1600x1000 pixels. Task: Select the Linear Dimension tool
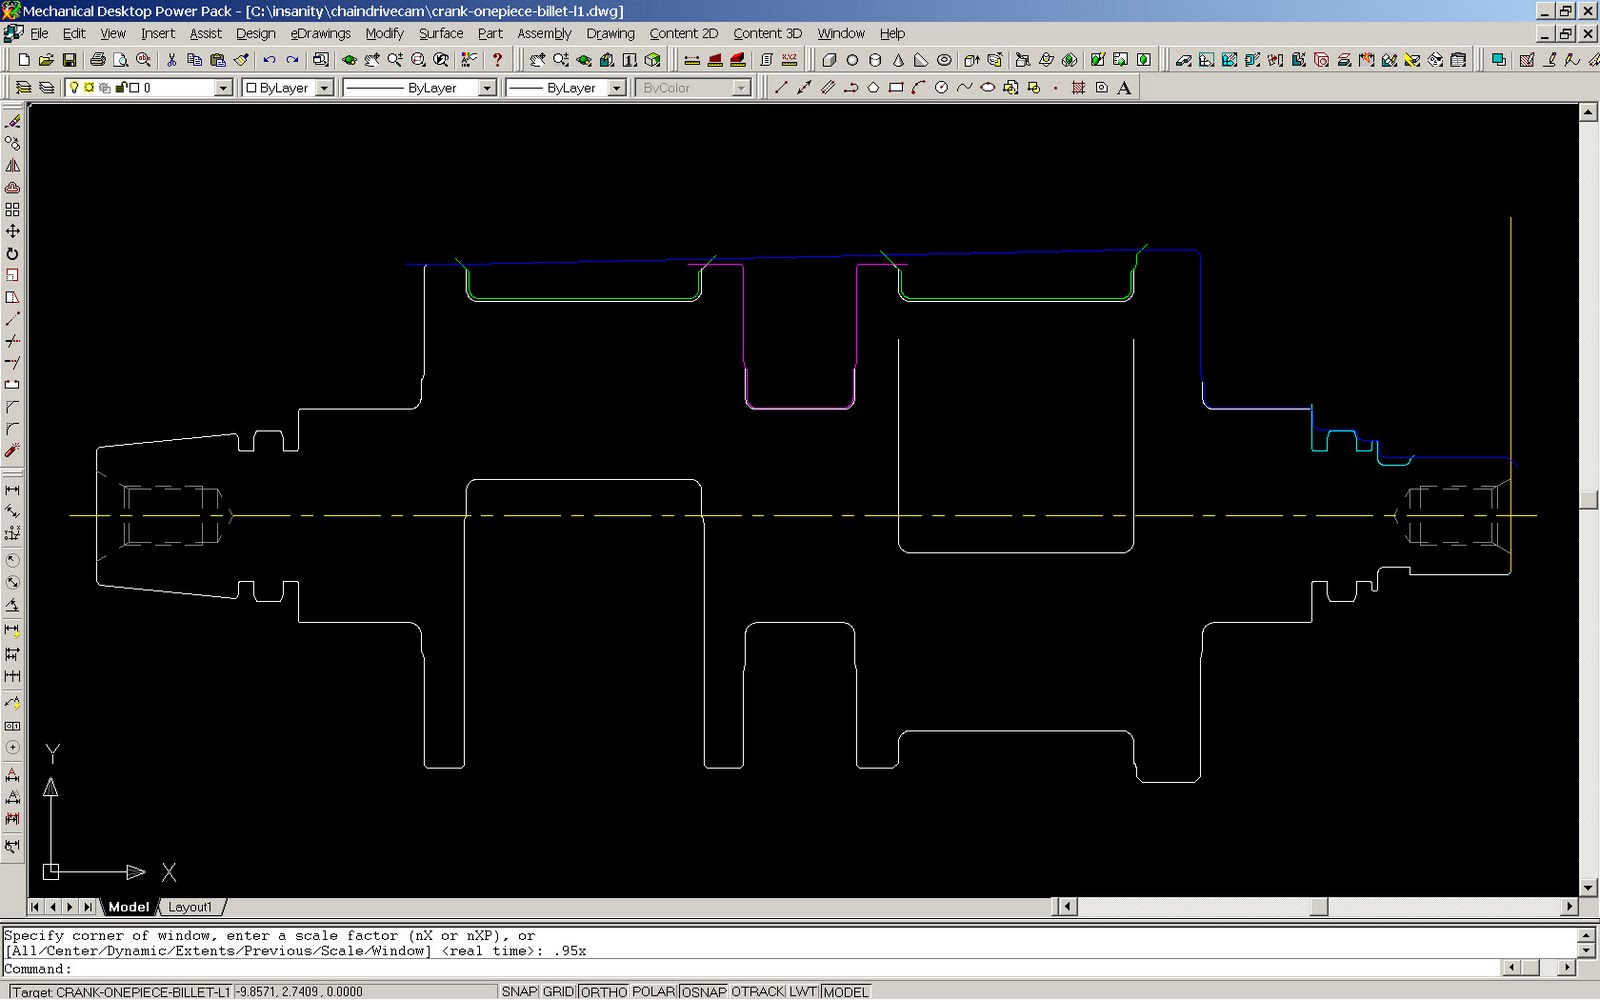click(x=12, y=490)
